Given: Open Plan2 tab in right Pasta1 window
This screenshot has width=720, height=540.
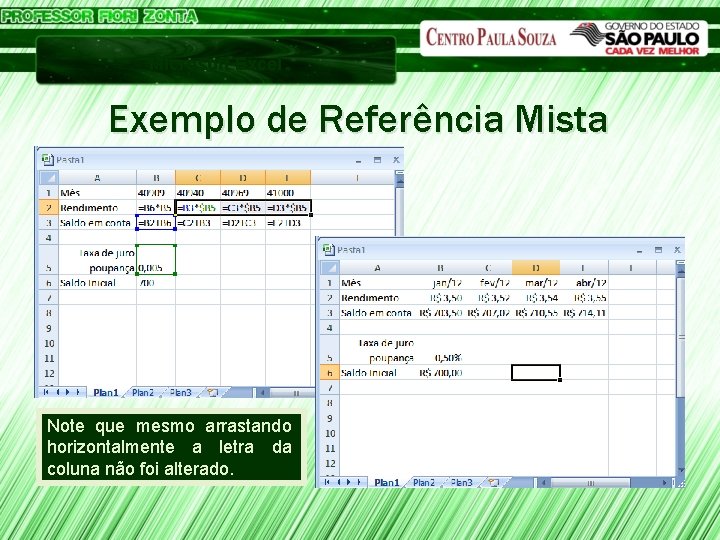Looking at the screenshot, I should (424, 483).
